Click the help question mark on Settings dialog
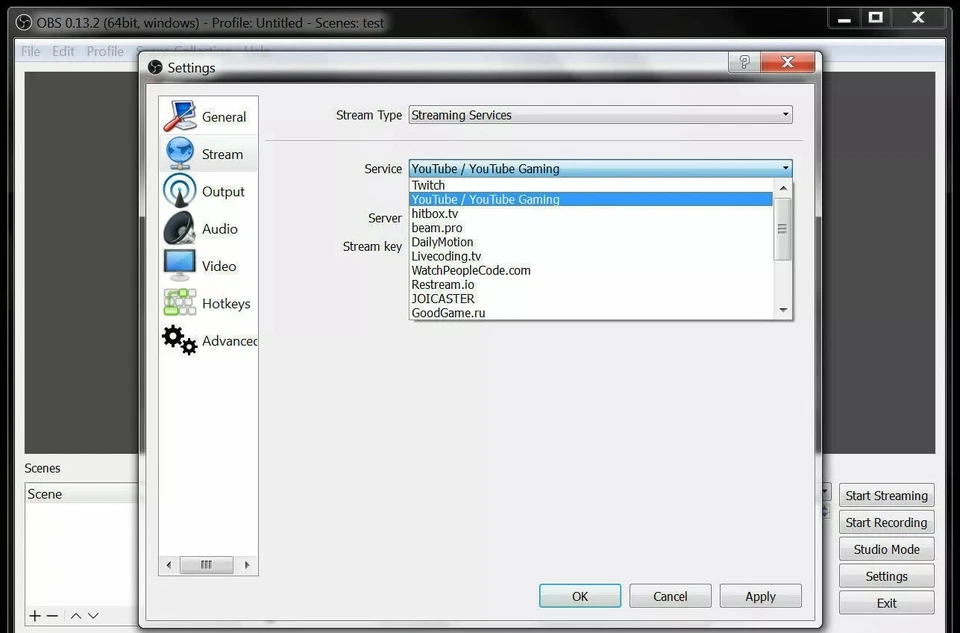Viewport: 960px width, 633px height. (x=743, y=62)
